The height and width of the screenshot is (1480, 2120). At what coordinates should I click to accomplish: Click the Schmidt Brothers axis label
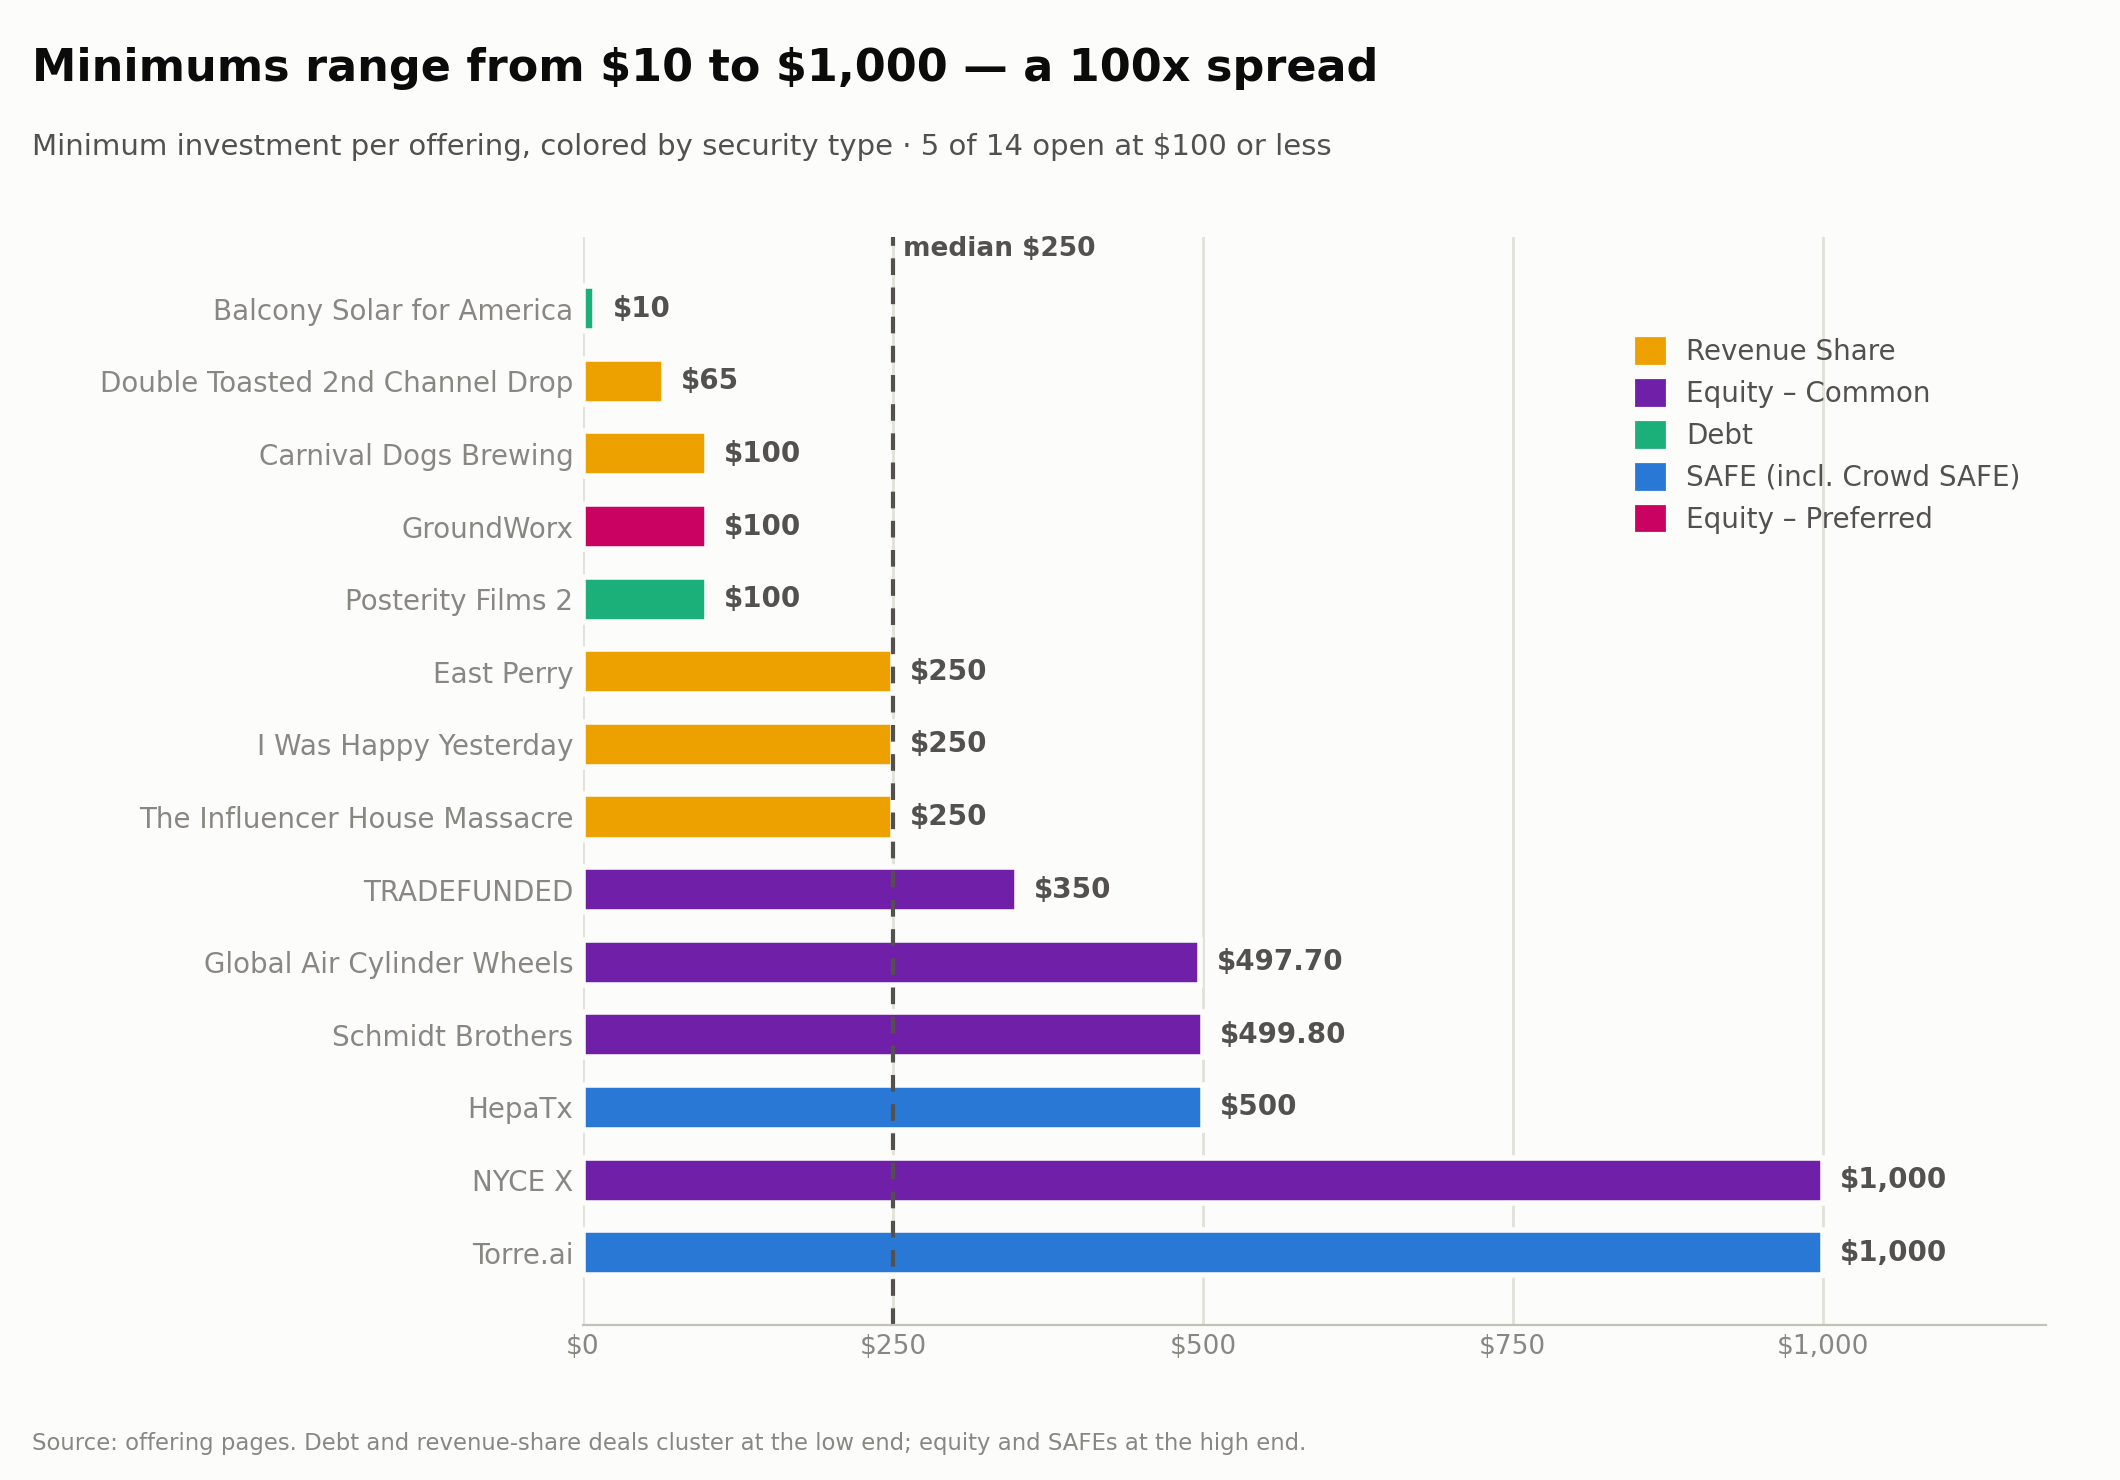(x=452, y=1036)
